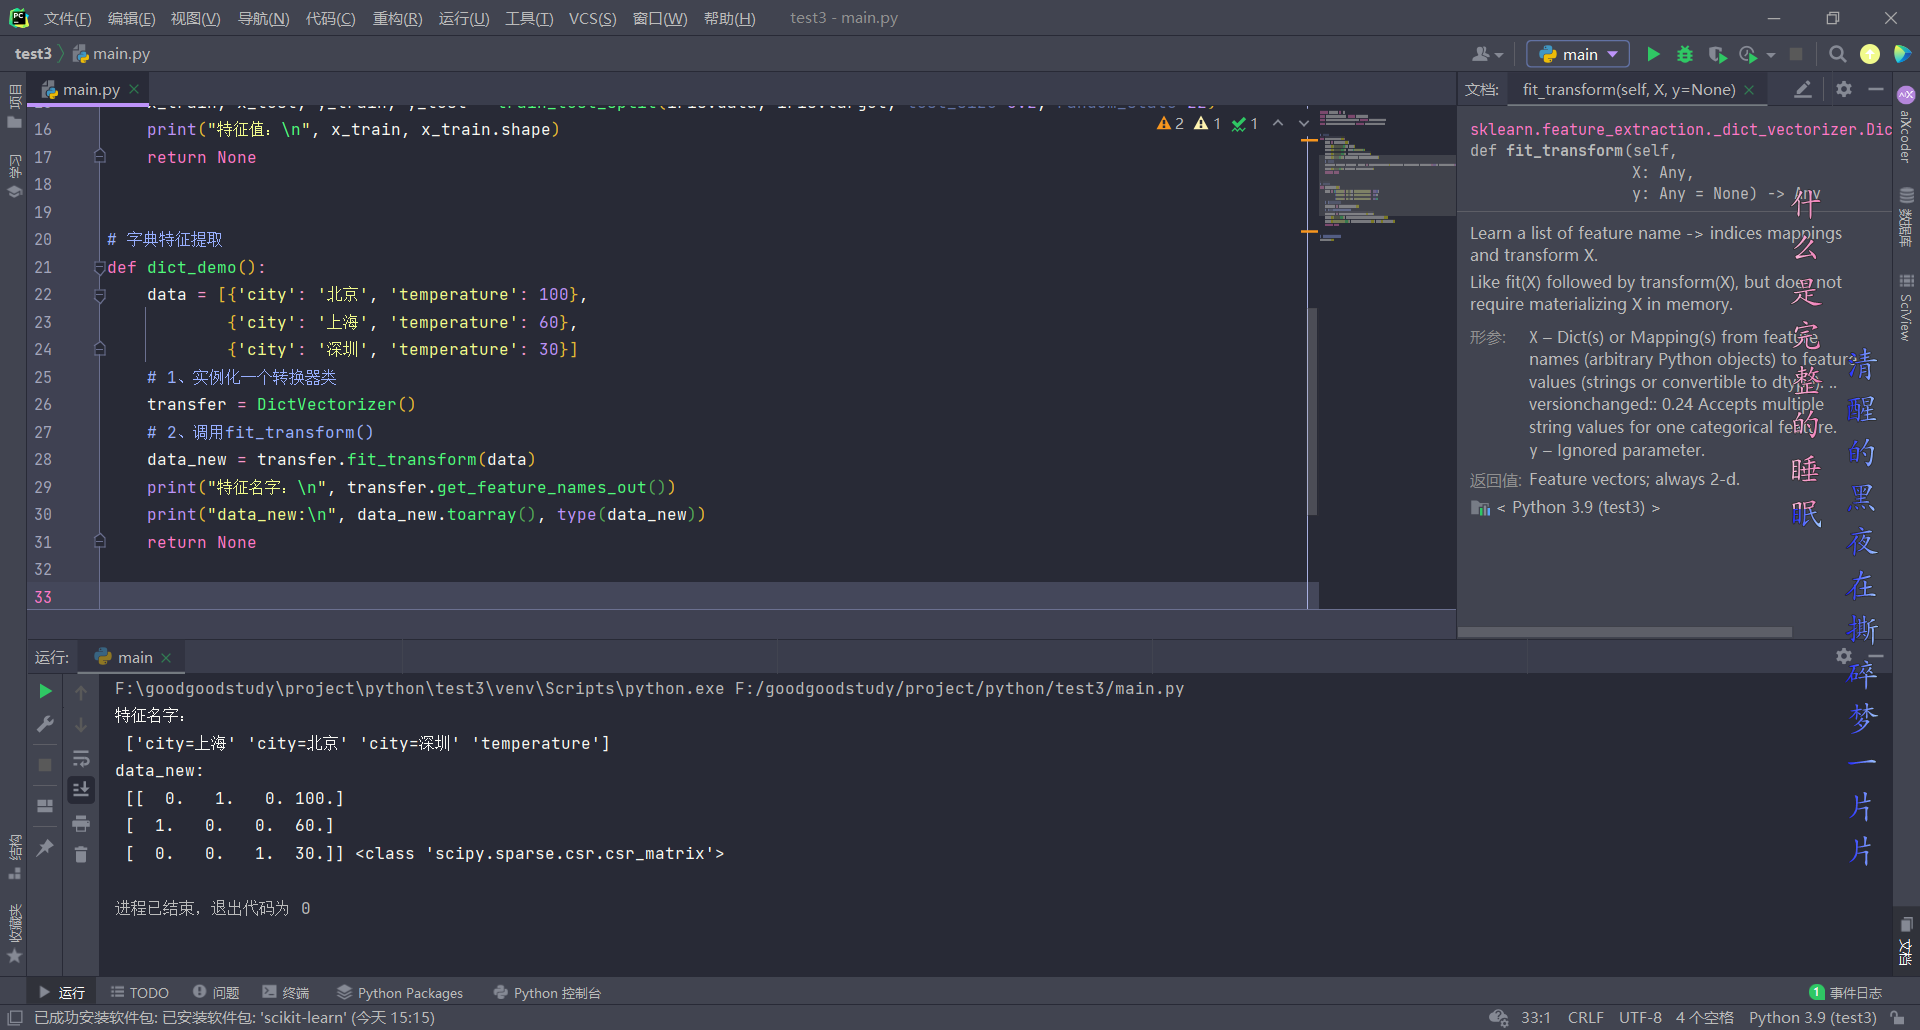Screen dimensions: 1920x1030
Task: Toggle scroll to end in console
Action: [x=81, y=790]
